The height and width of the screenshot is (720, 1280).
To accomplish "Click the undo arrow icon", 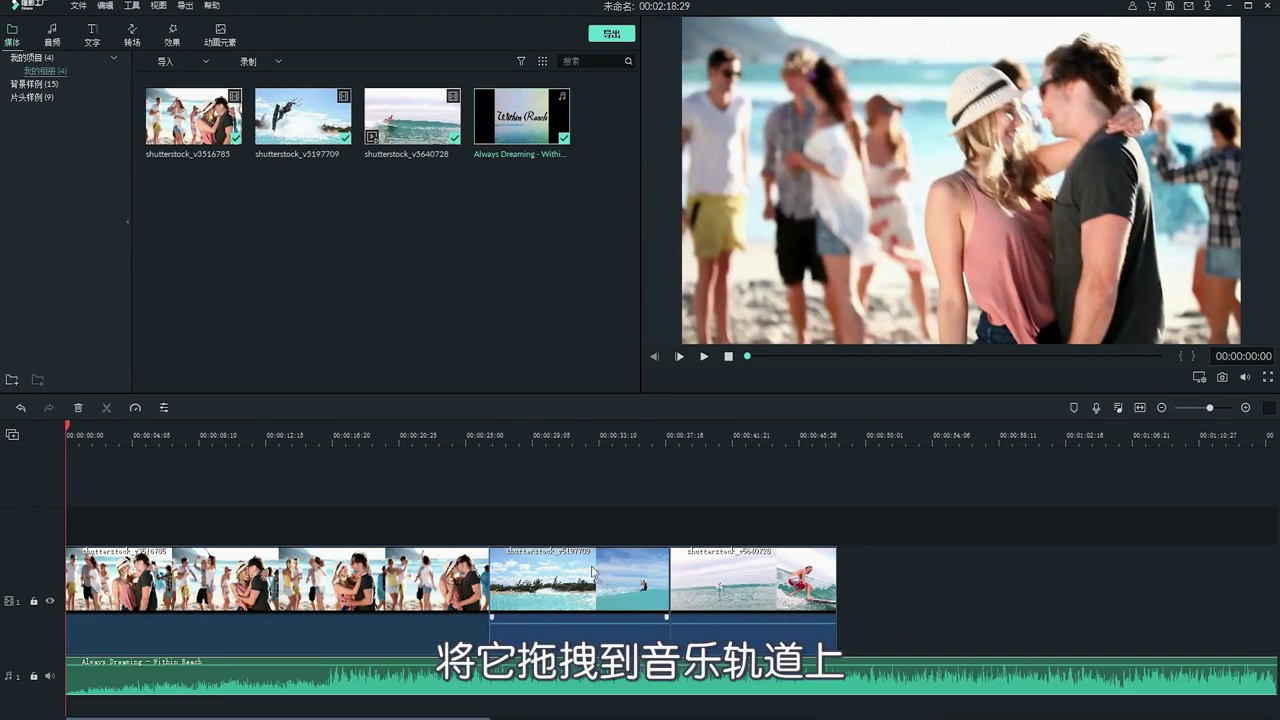I will [20, 408].
